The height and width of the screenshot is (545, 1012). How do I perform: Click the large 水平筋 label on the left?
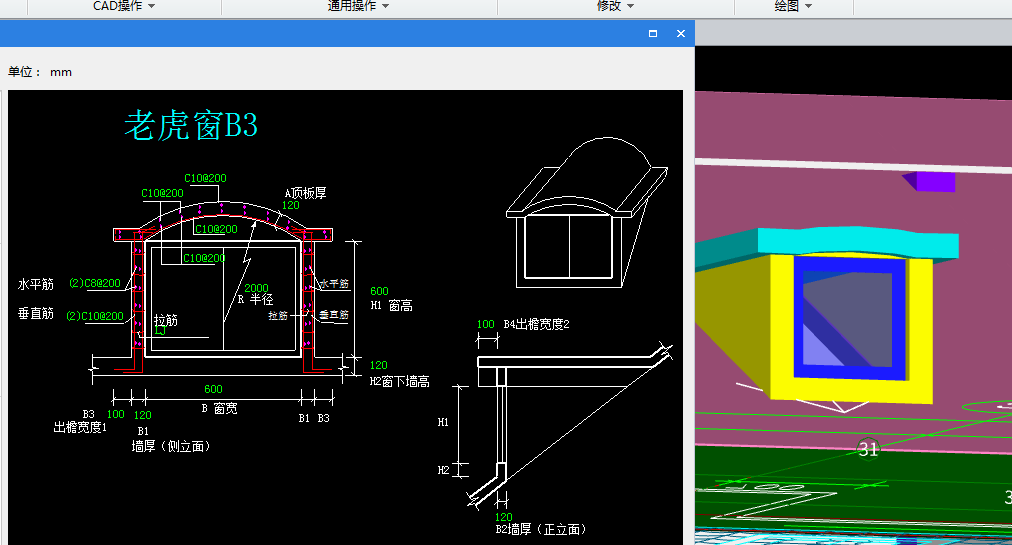pyautogui.click(x=35, y=284)
